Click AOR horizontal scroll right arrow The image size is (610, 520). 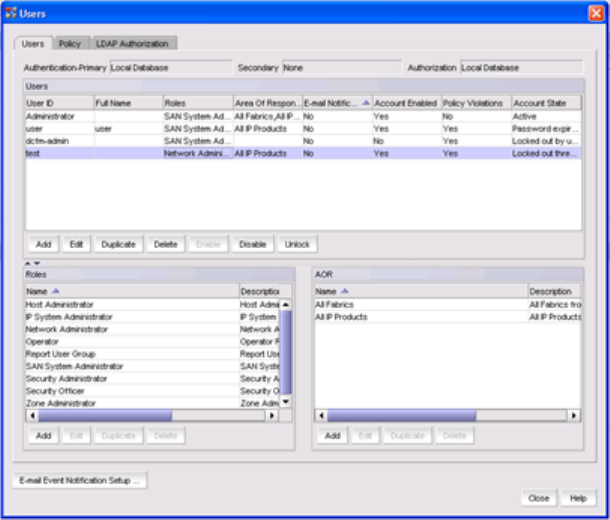coord(574,416)
